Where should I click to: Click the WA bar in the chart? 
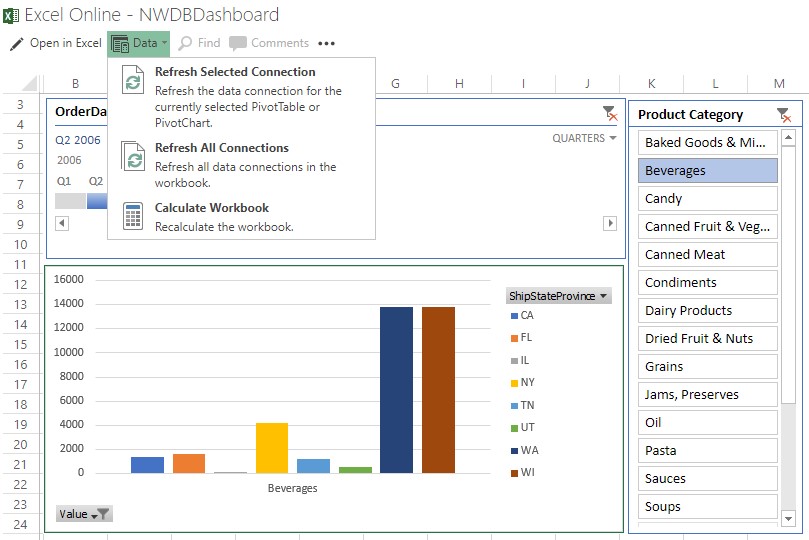click(396, 390)
